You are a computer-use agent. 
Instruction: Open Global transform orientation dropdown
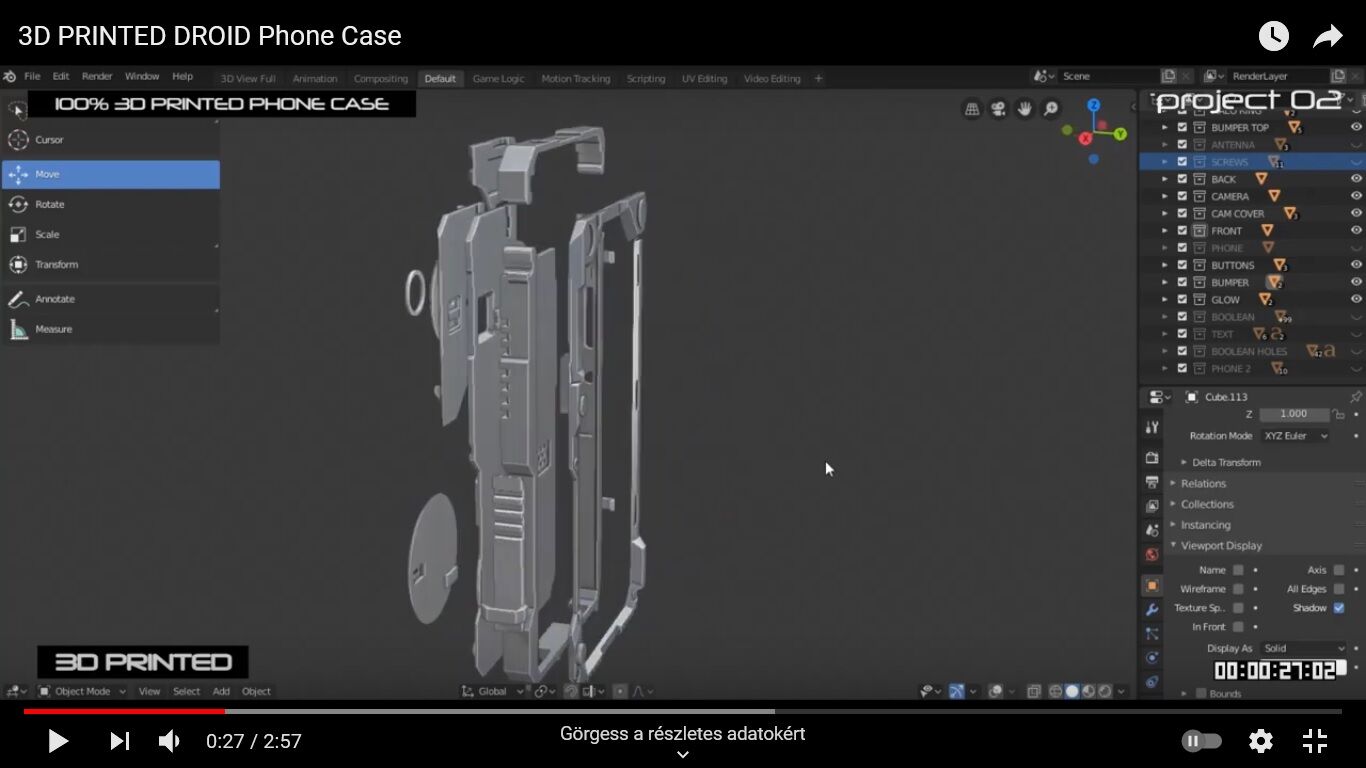[x=493, y=691]
